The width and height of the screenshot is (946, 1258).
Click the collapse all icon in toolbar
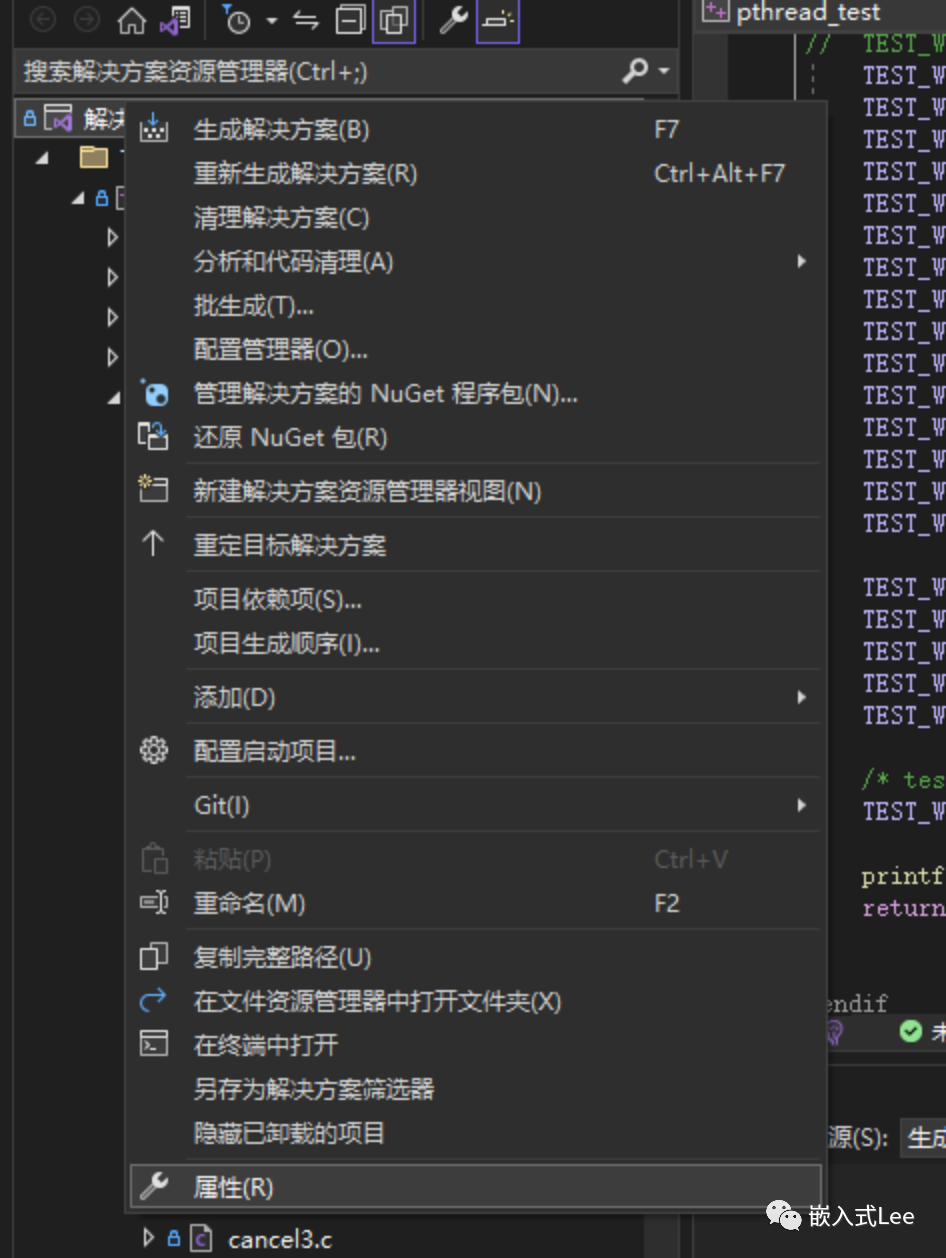point(350,20)
